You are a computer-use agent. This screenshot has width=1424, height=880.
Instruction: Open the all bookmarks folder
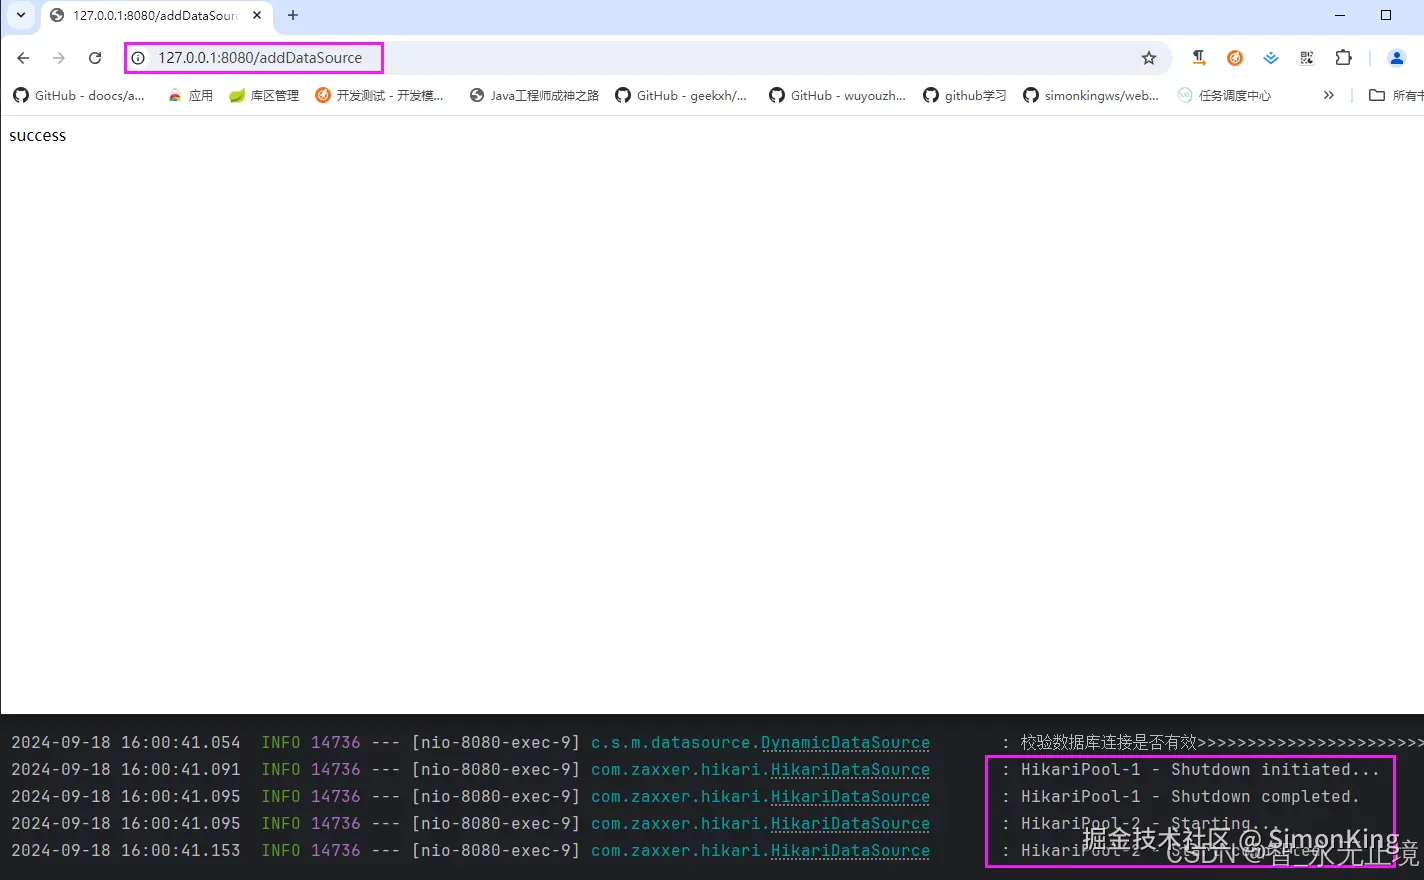[1396, 95]
